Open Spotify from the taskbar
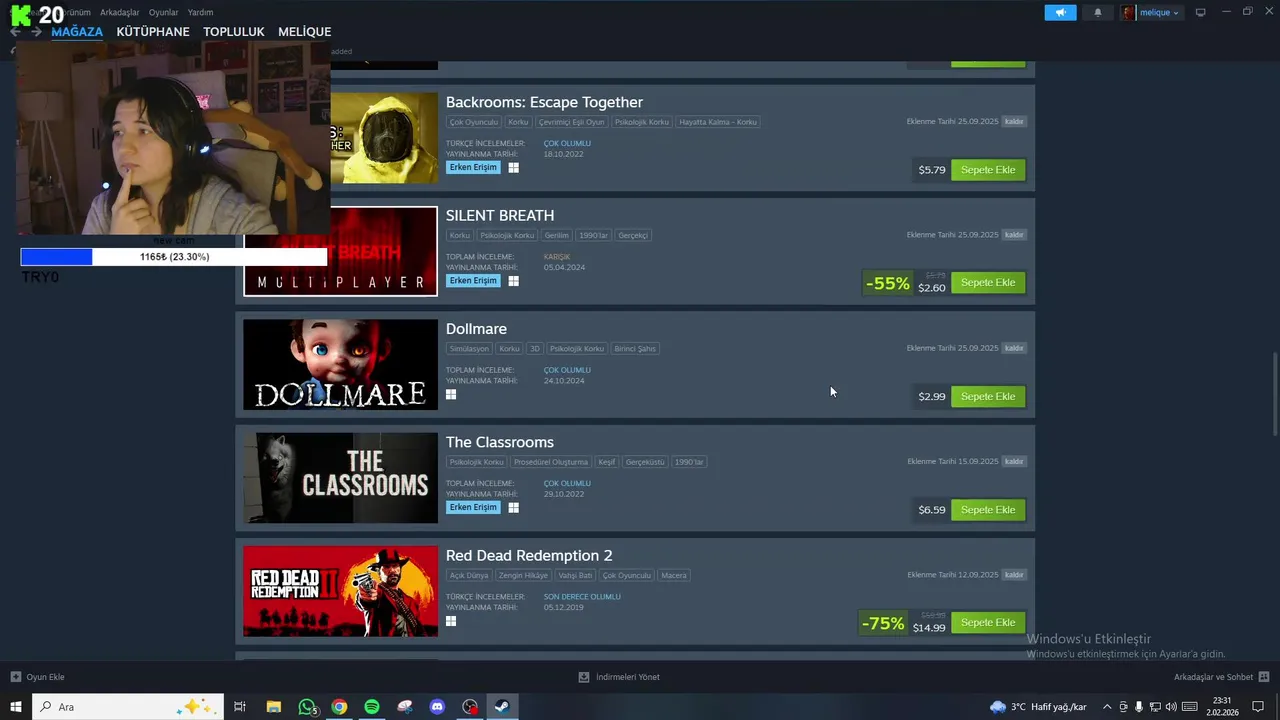 (372, 707)
